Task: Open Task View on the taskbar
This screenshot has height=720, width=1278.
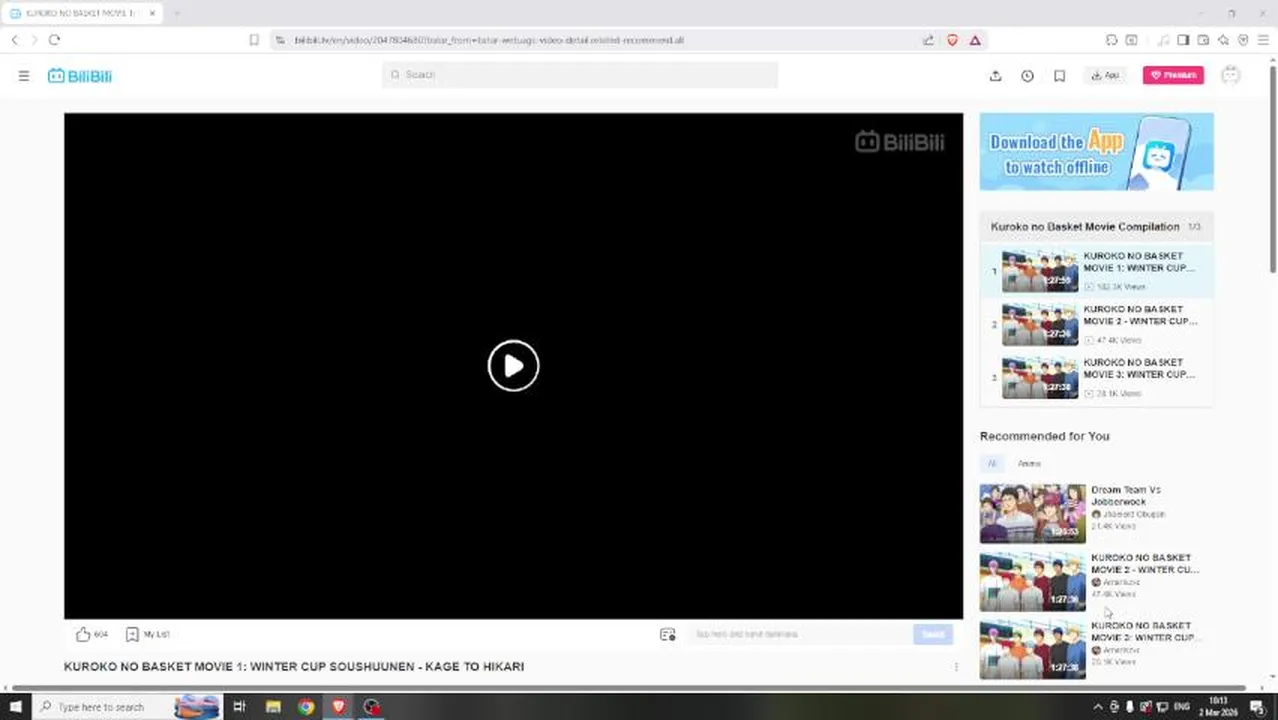Action: 239,707
